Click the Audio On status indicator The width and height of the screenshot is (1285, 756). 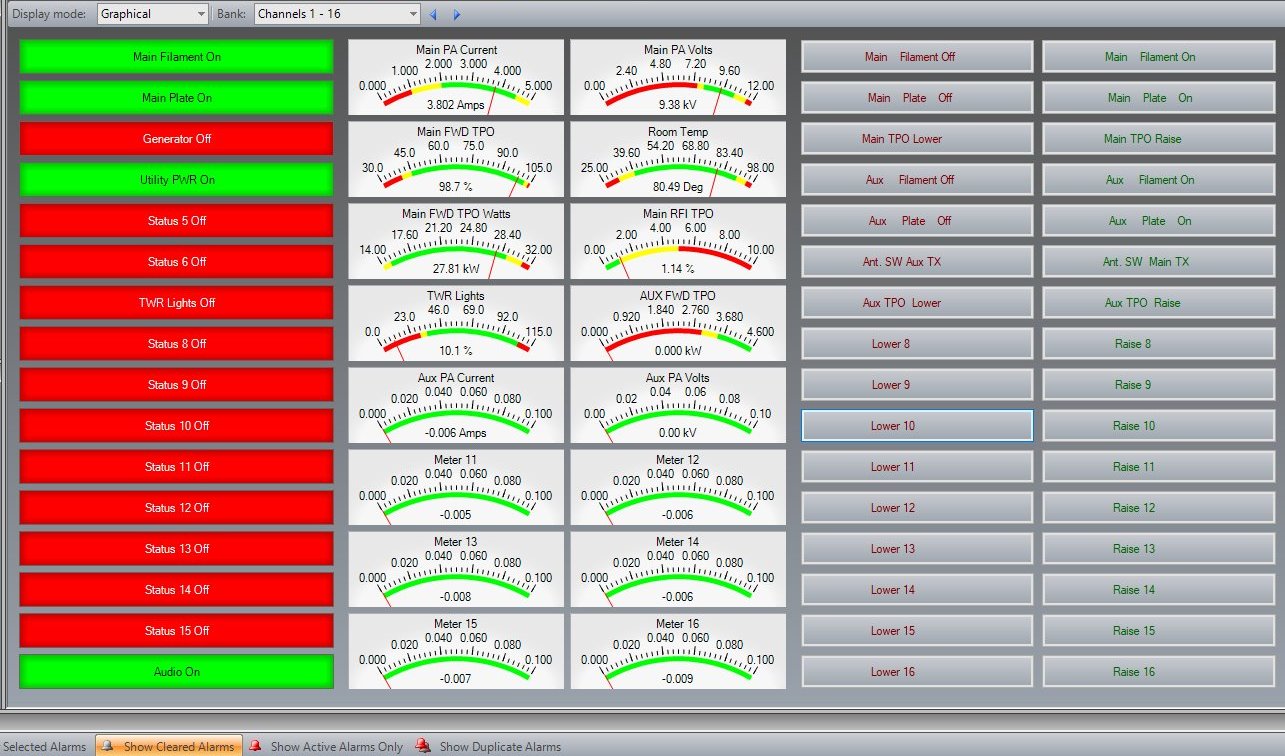(177, 672)
